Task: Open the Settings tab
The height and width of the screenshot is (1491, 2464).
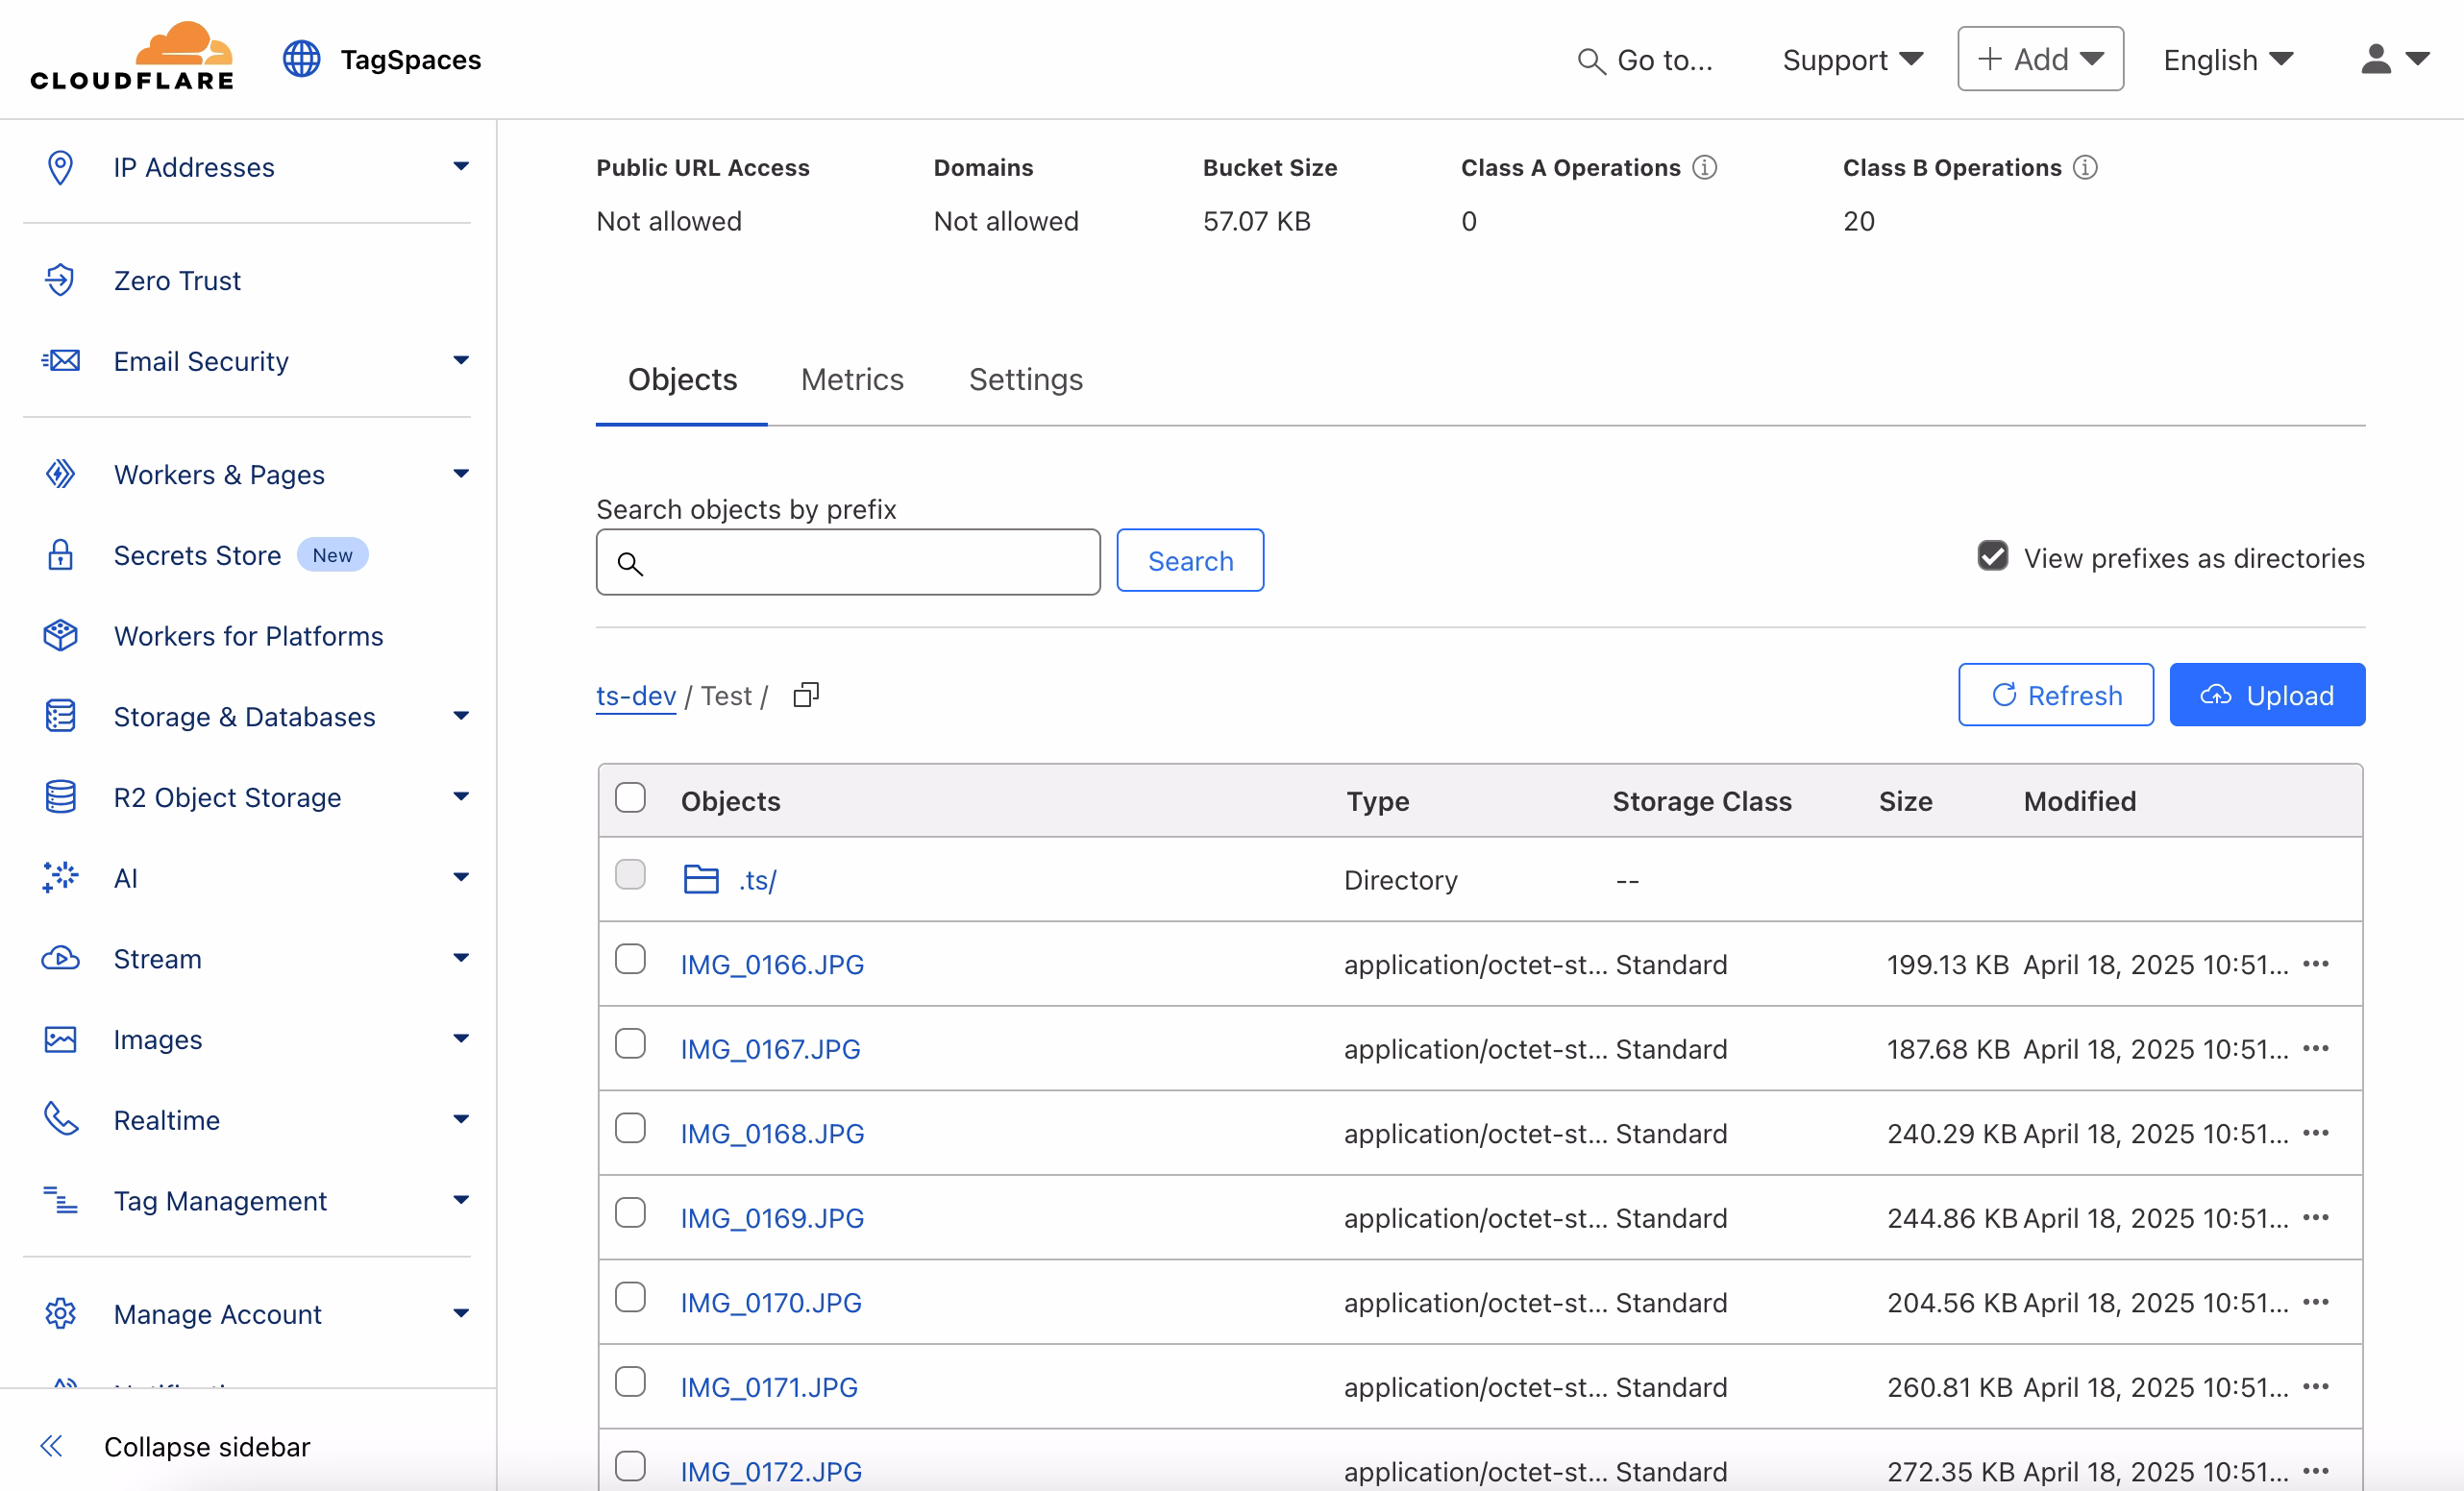Action: (x=1025, y=379)
